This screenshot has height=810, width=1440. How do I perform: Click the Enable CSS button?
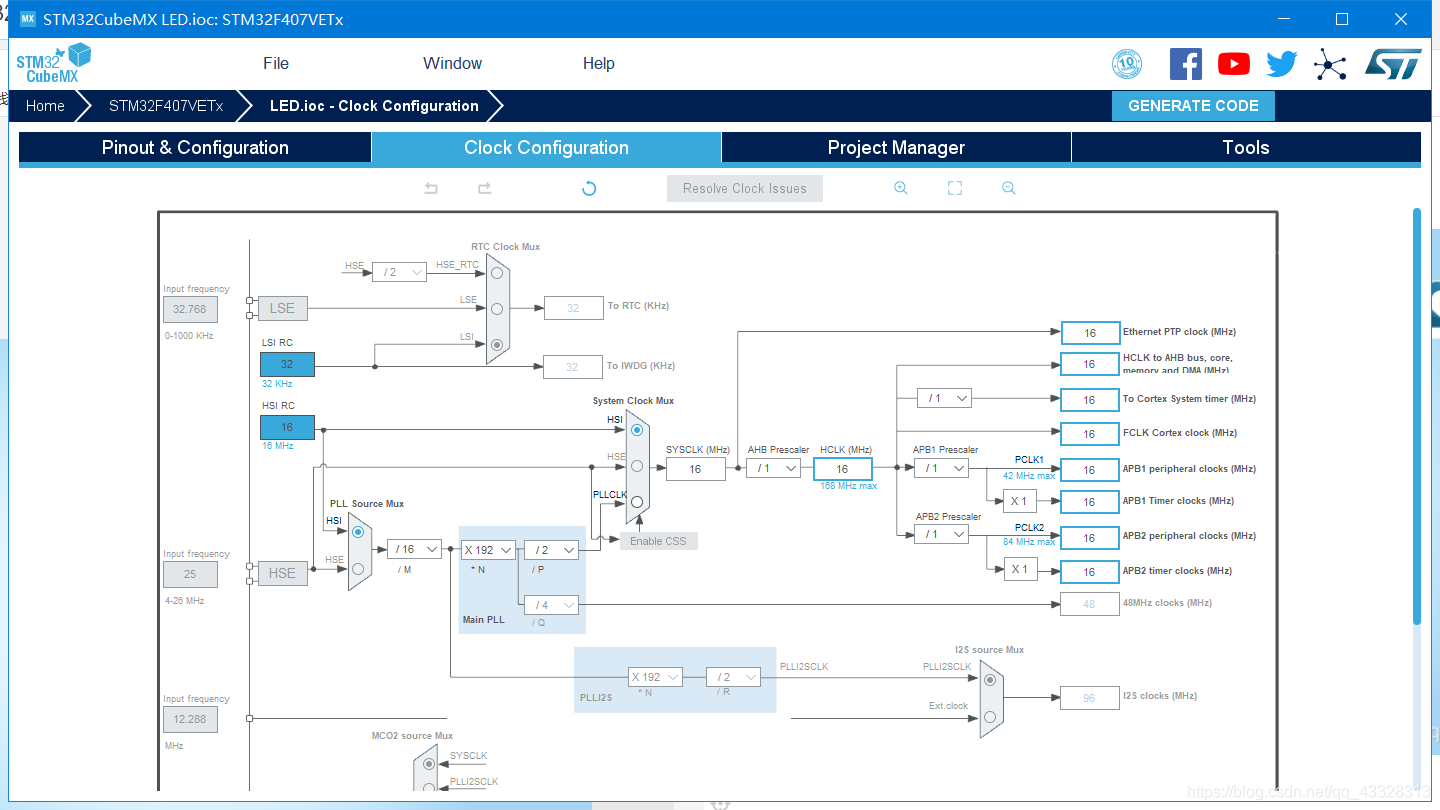pos(658,541)
